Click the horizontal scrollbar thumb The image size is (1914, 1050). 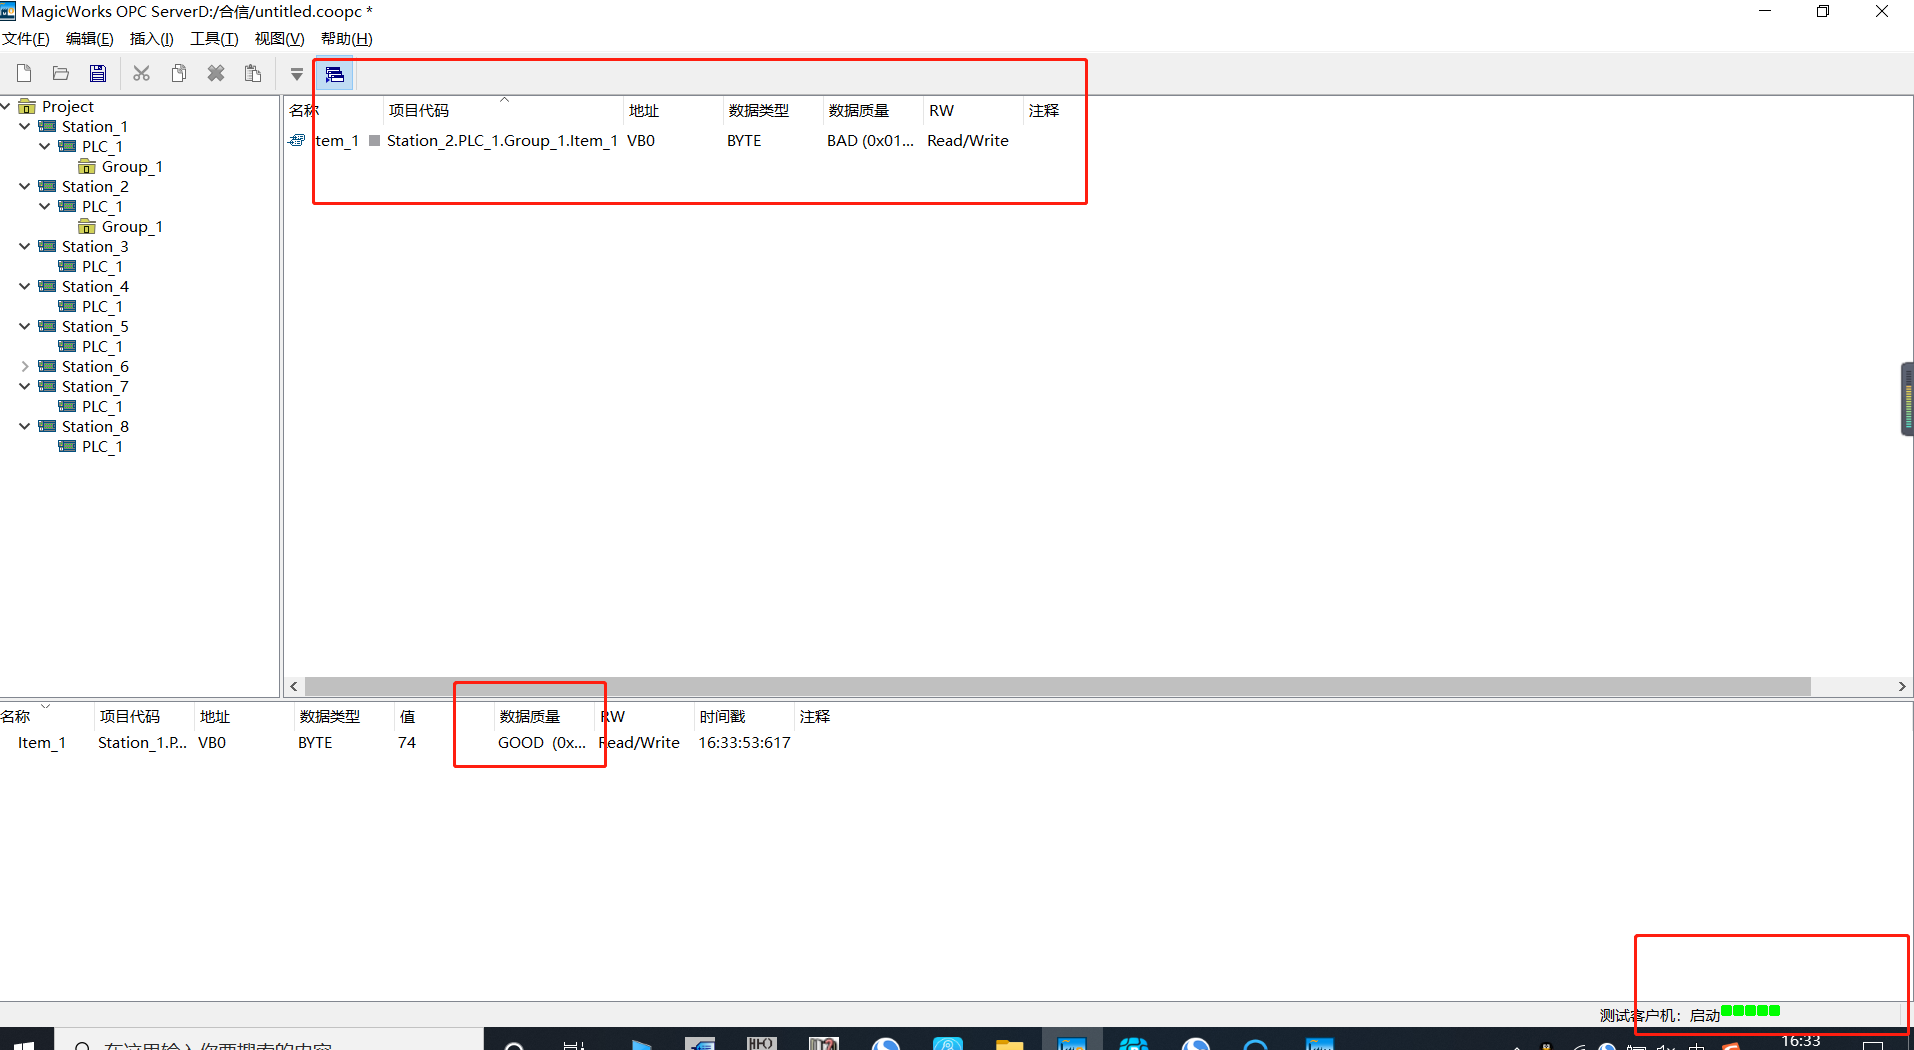pos(1057,686)
